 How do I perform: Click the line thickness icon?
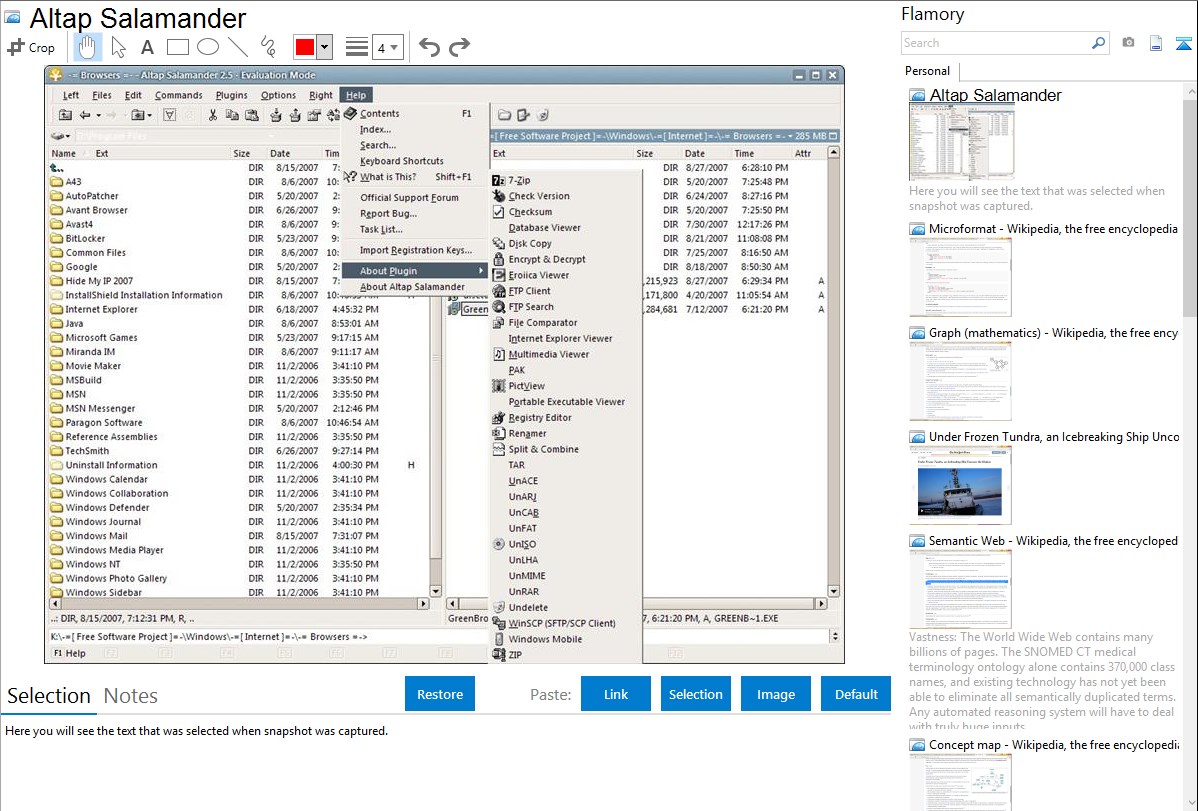coord(357,47)
